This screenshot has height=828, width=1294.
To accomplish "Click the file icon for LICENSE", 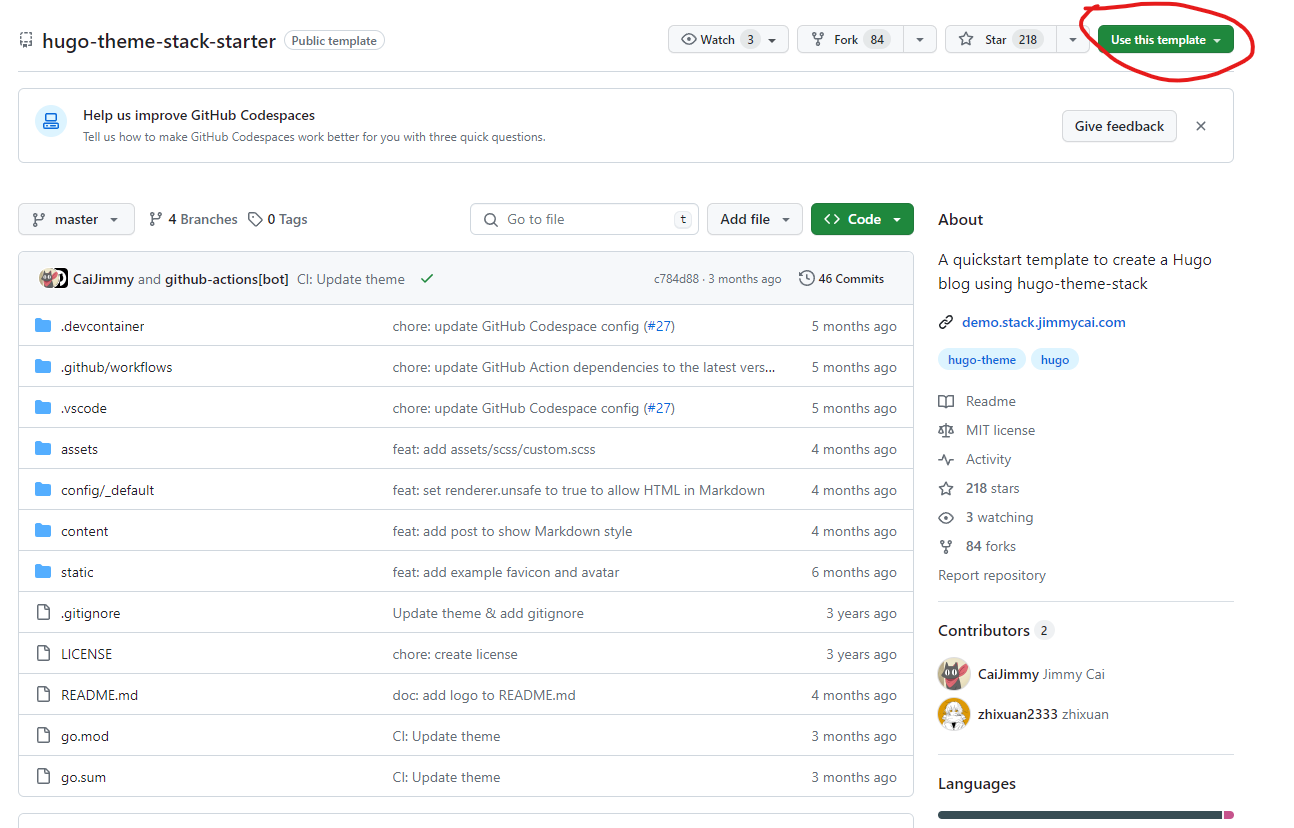I will point(43,654).
